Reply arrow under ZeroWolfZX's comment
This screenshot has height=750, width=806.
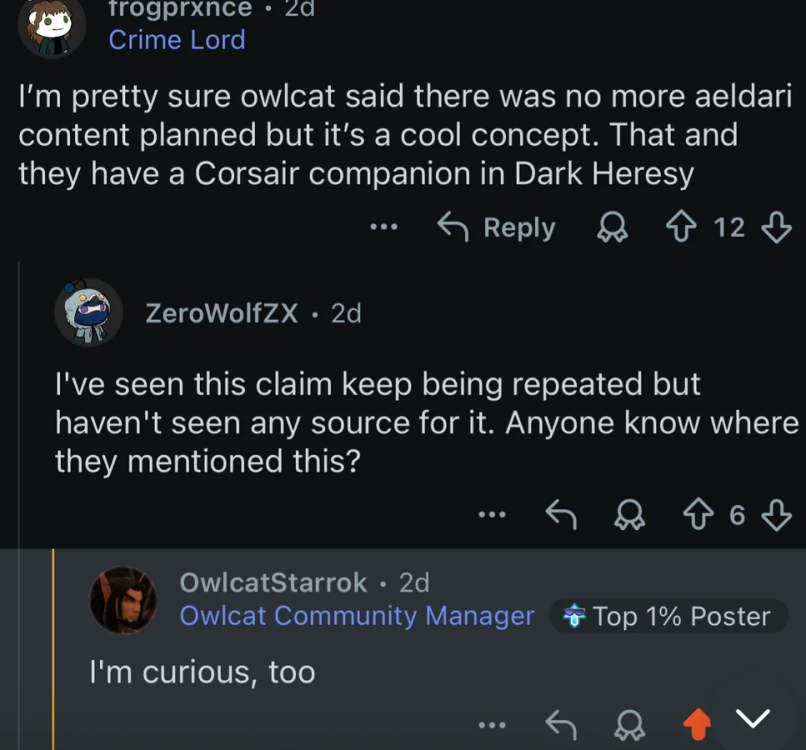tap(561, 514)
